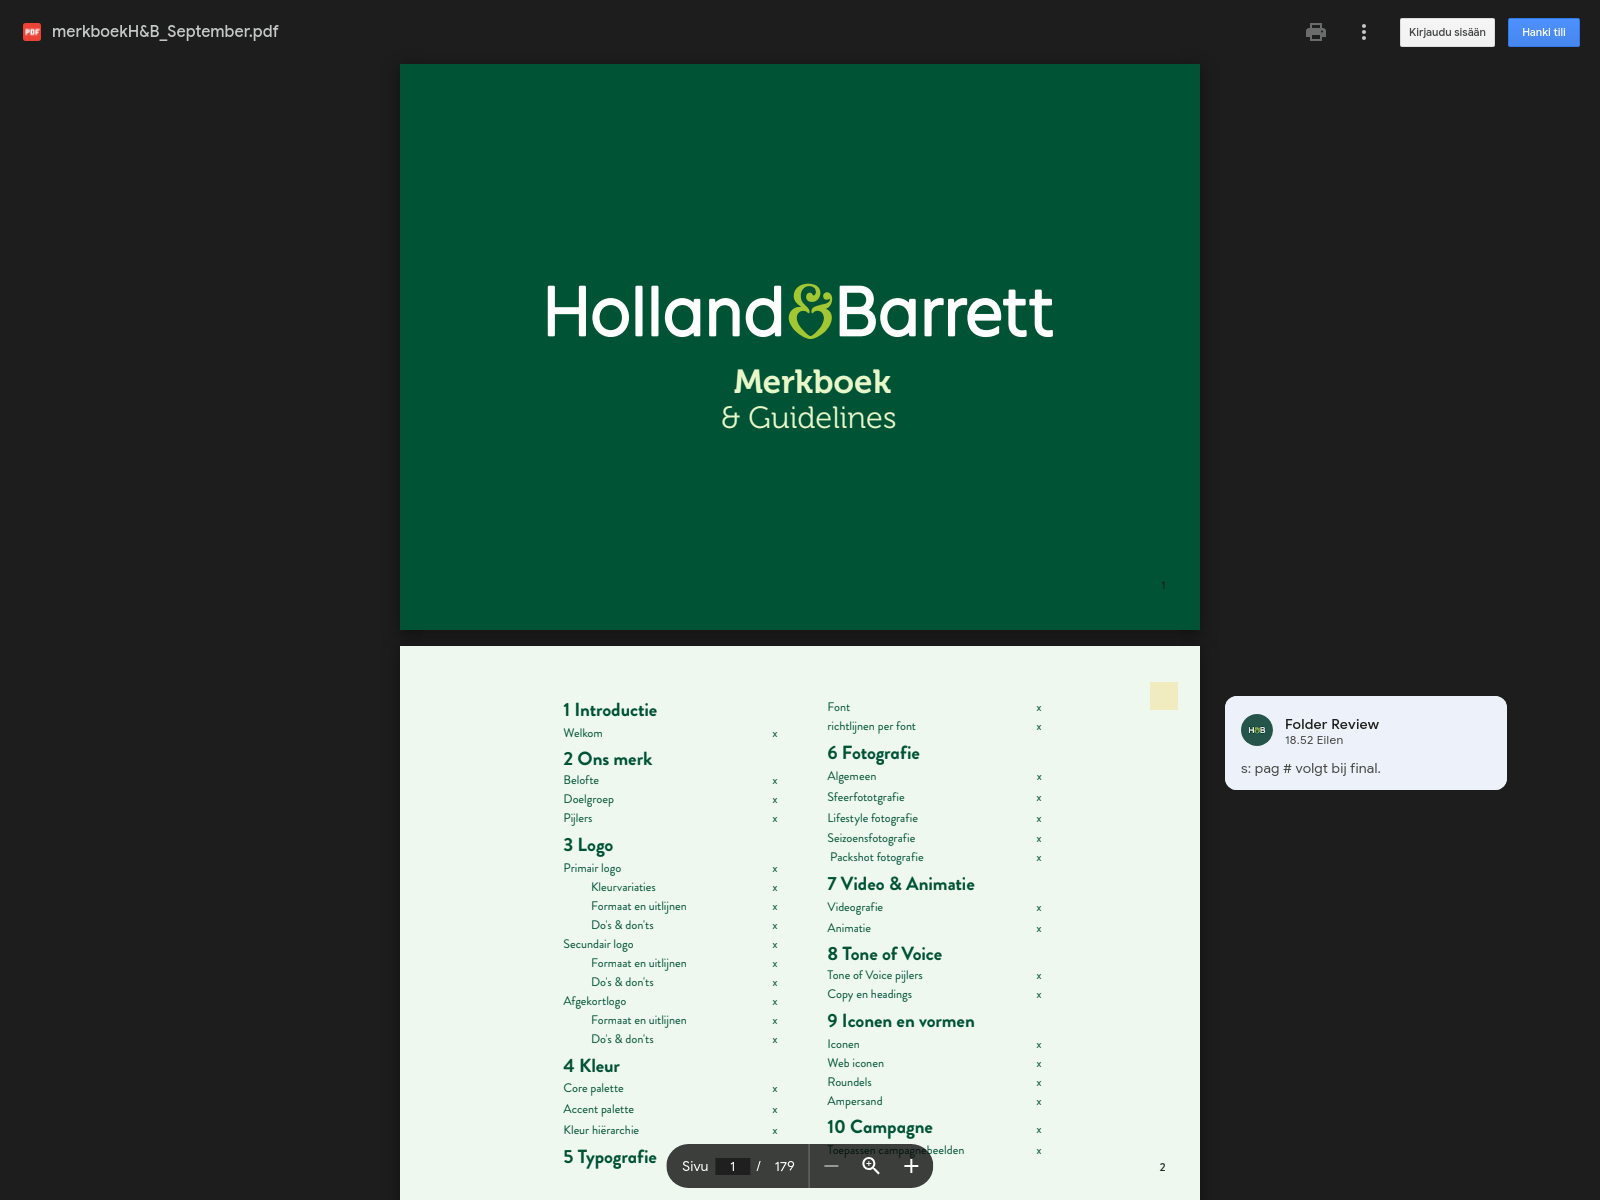Click the '& Guidelines' cover subtitle
Viewport: 1600px width, 1200px height.
pos(809,417)
